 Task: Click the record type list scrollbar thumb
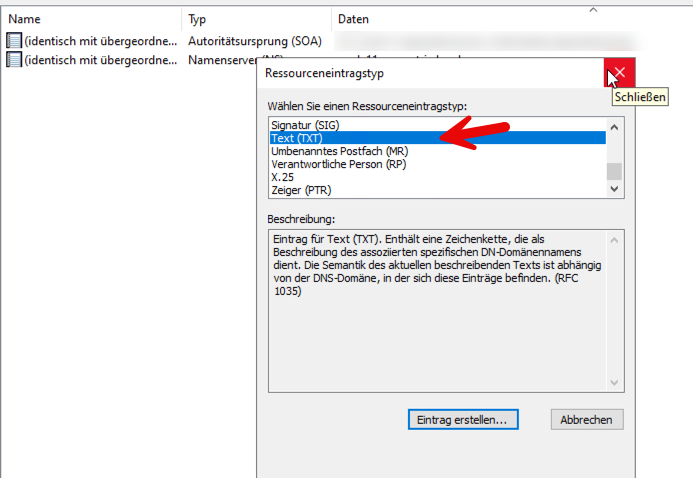coord(614,170)
